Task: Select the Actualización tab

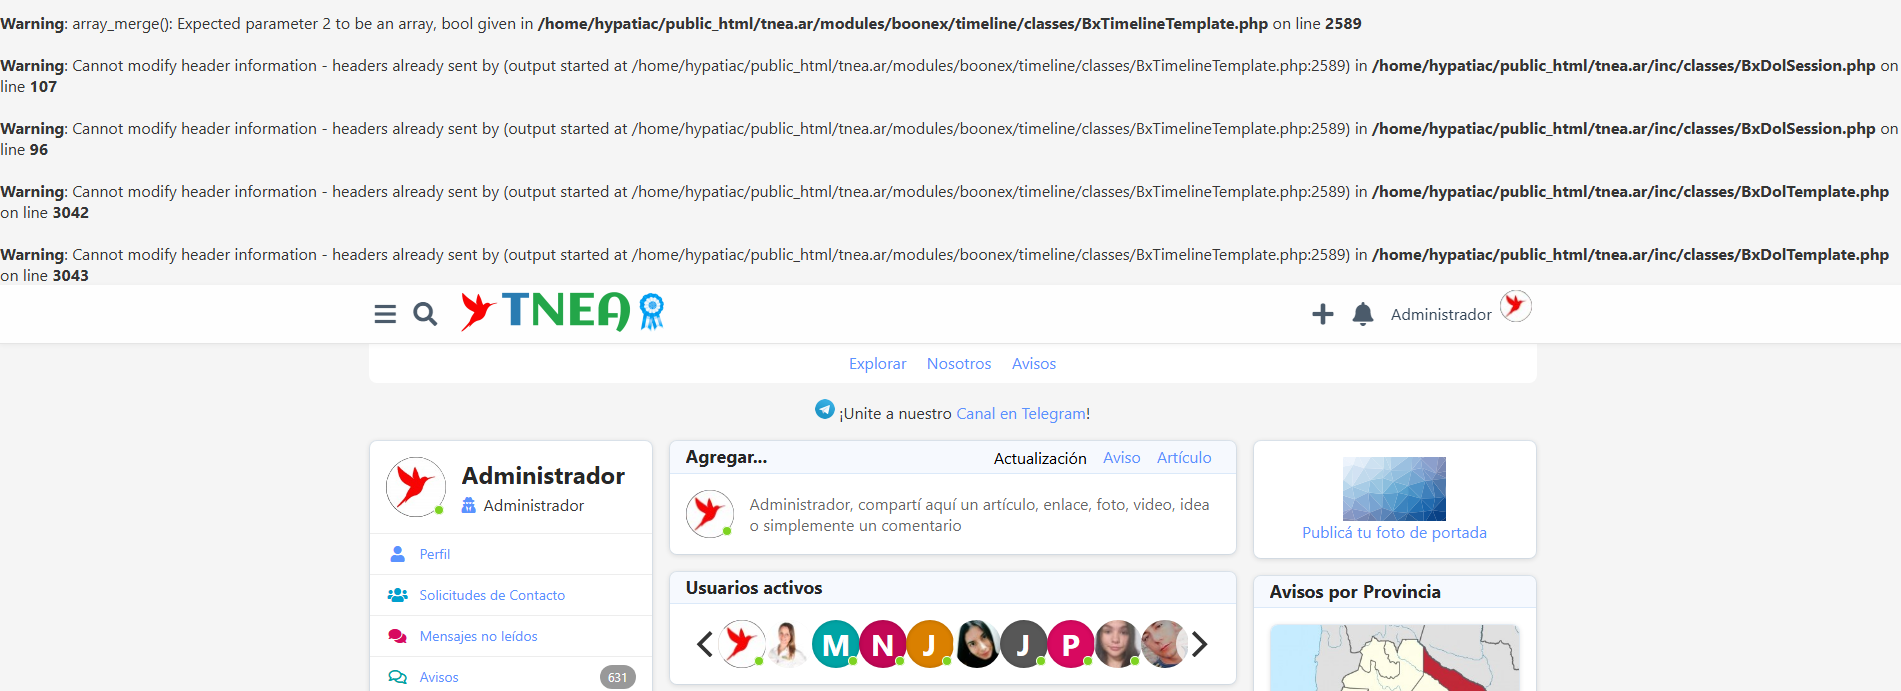Action: pos(1039,458)
